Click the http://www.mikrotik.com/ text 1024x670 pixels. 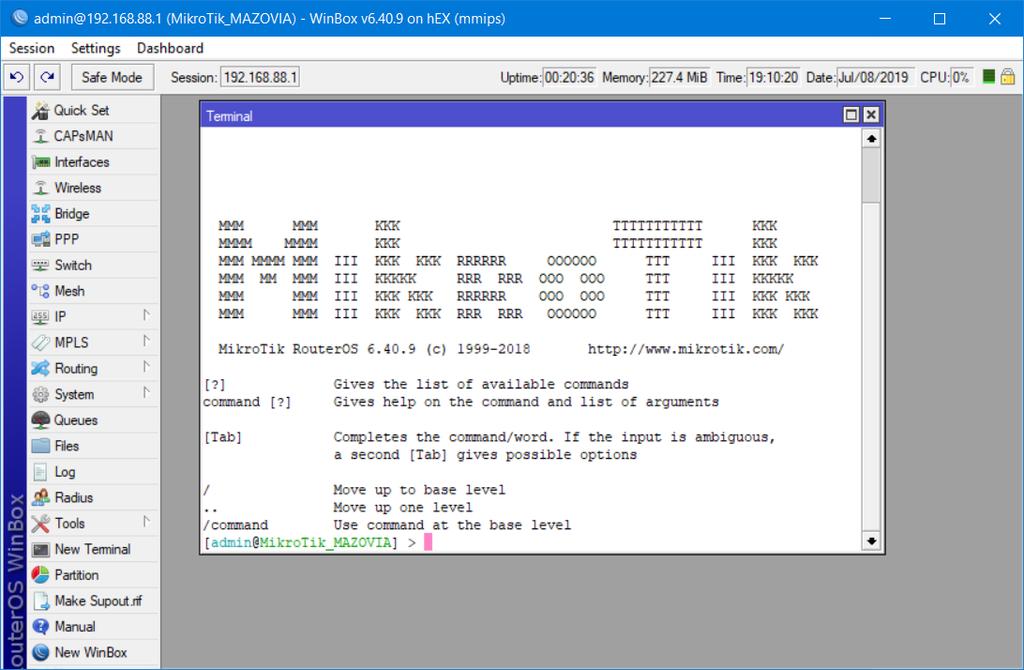pos(686,349)
